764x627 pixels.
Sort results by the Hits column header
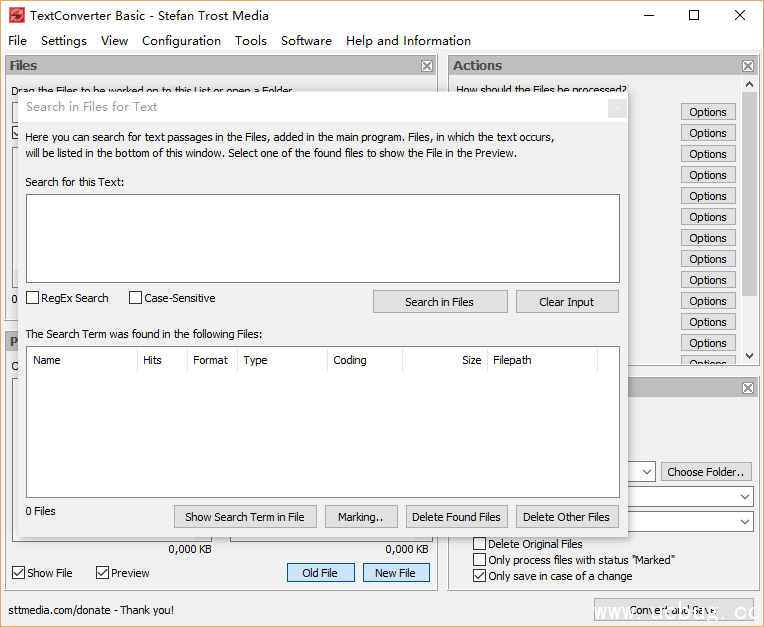pos(162,360)
